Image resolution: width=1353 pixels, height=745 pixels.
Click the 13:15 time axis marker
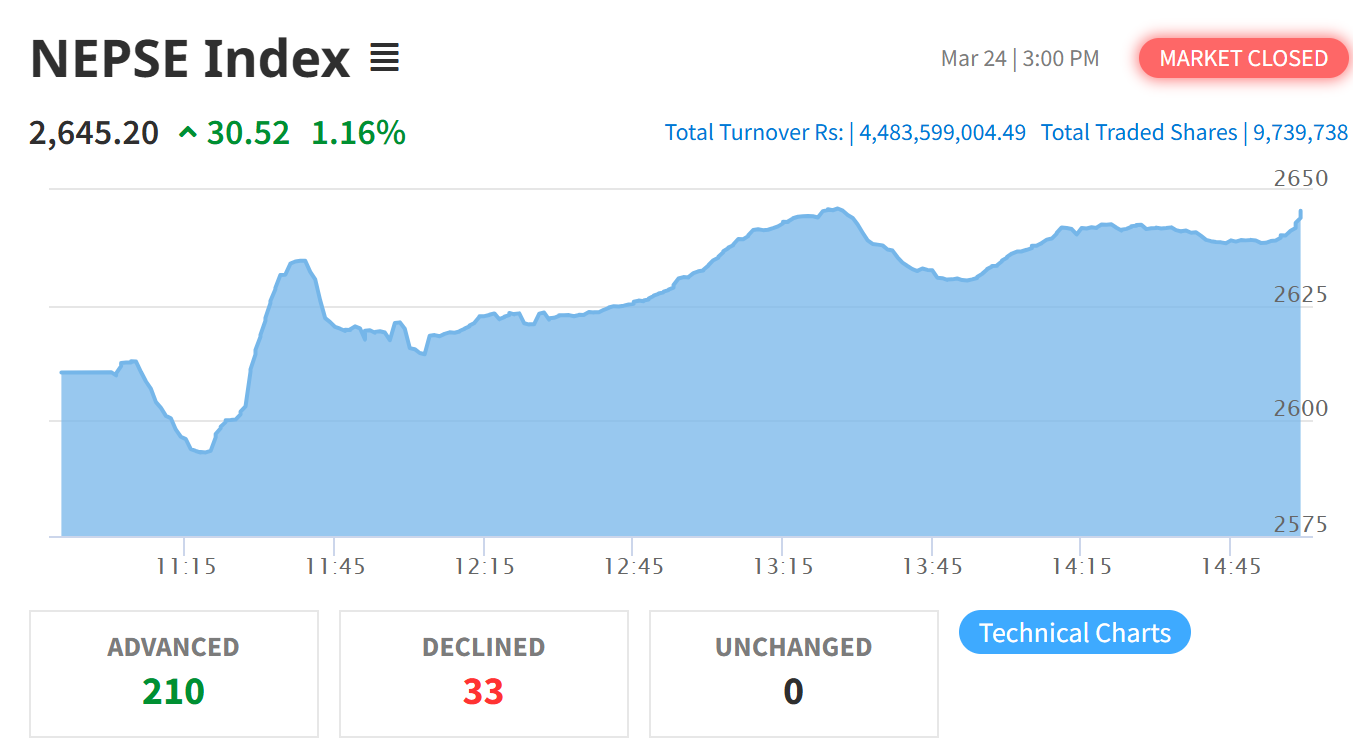pos(783,566)
